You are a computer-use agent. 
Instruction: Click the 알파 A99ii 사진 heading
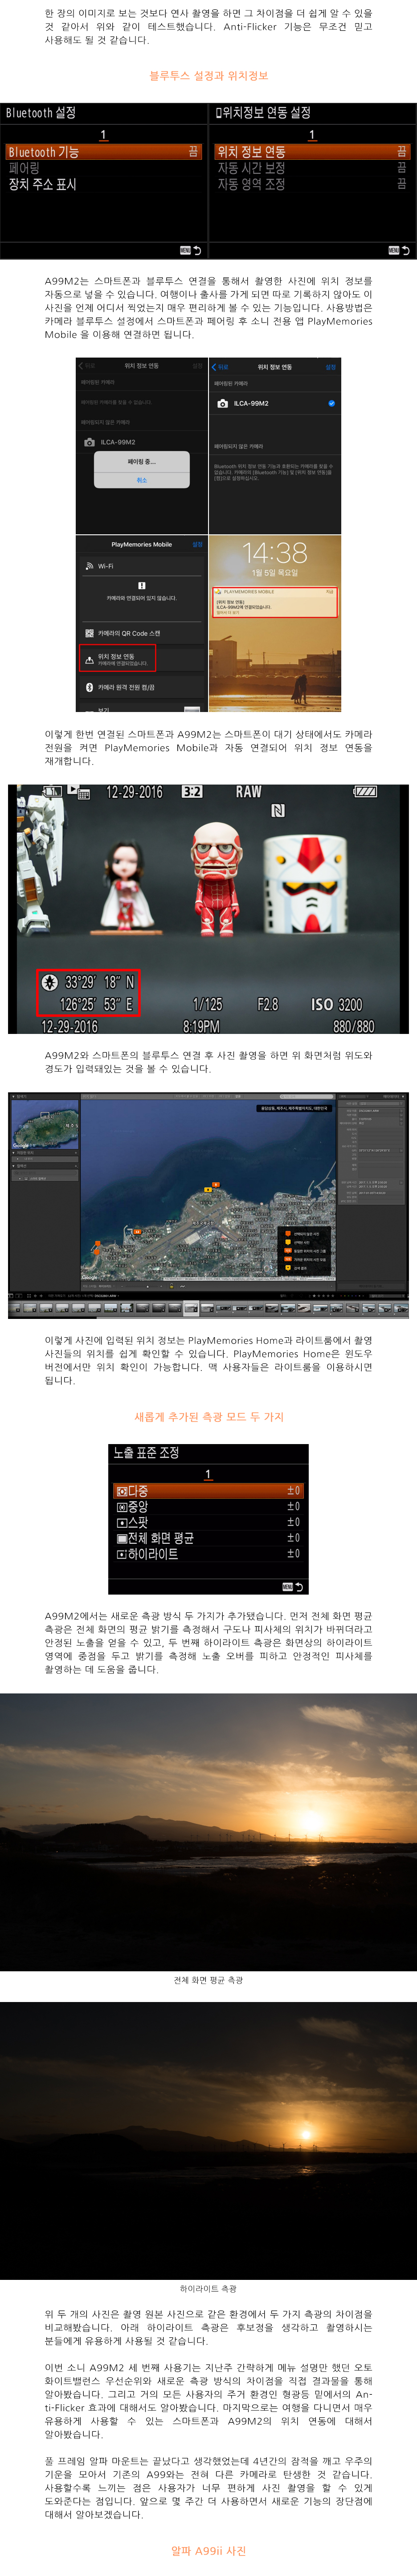(x=208, y=2550)
